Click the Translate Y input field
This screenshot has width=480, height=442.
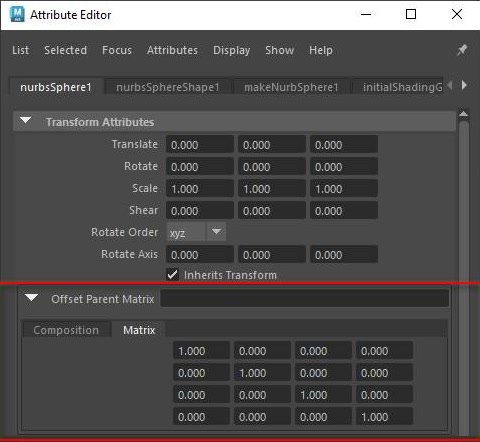pos(272,145)
